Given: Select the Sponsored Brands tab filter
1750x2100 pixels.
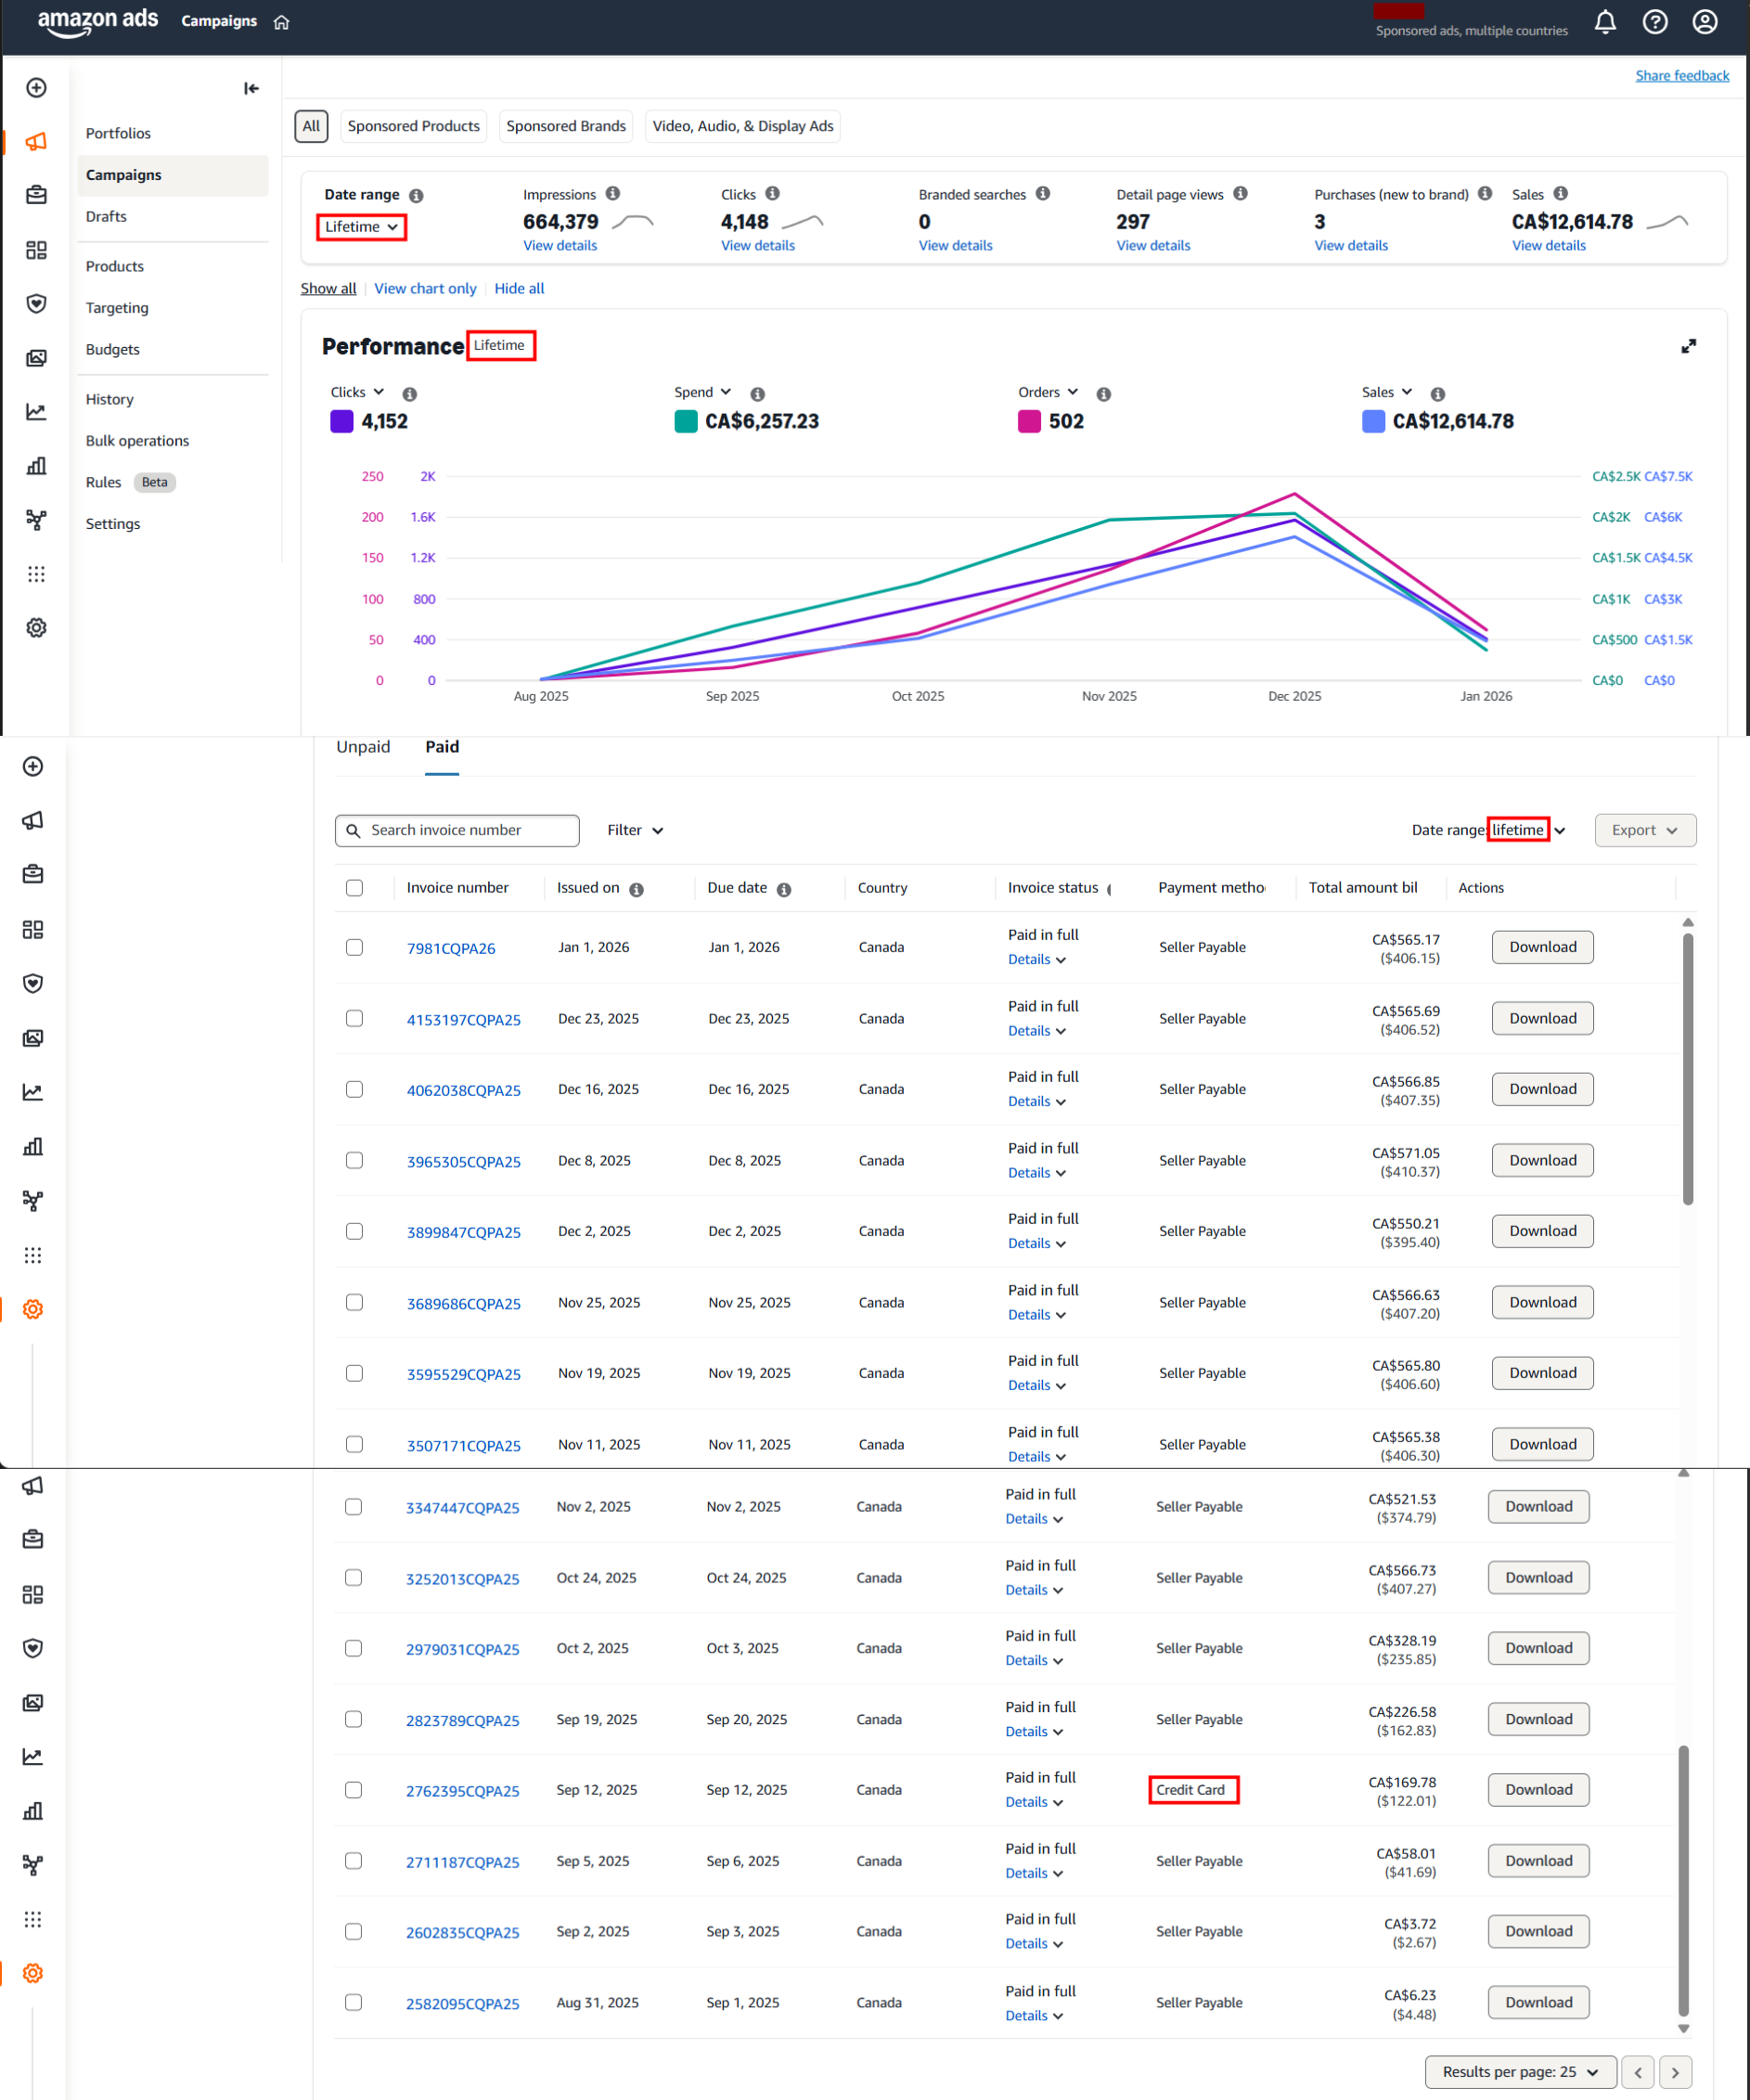Looking at the screenshot, I should click(566, 126).
